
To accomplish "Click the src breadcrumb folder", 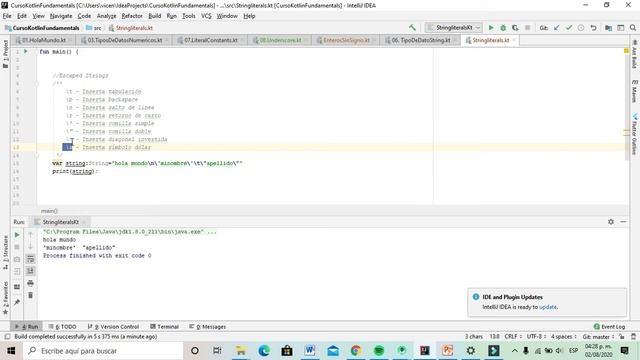I will [94, 28].
